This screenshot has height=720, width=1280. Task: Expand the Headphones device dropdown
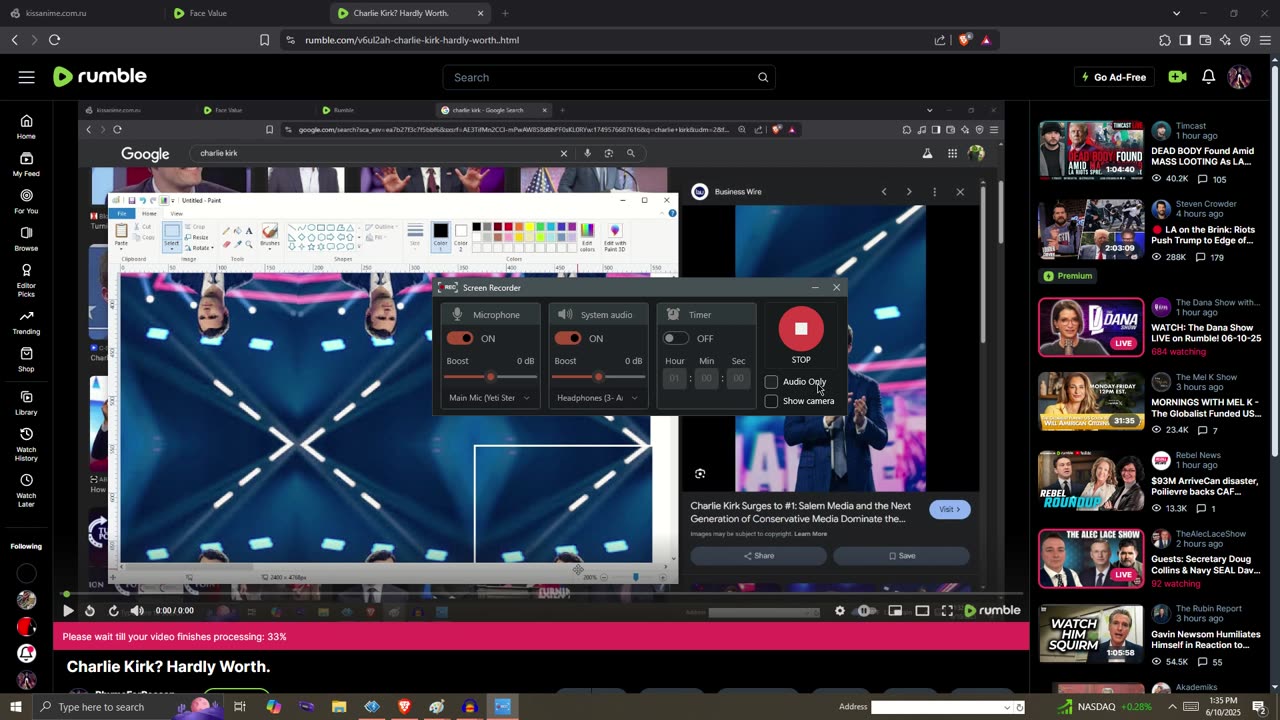[x=598, y=398]
